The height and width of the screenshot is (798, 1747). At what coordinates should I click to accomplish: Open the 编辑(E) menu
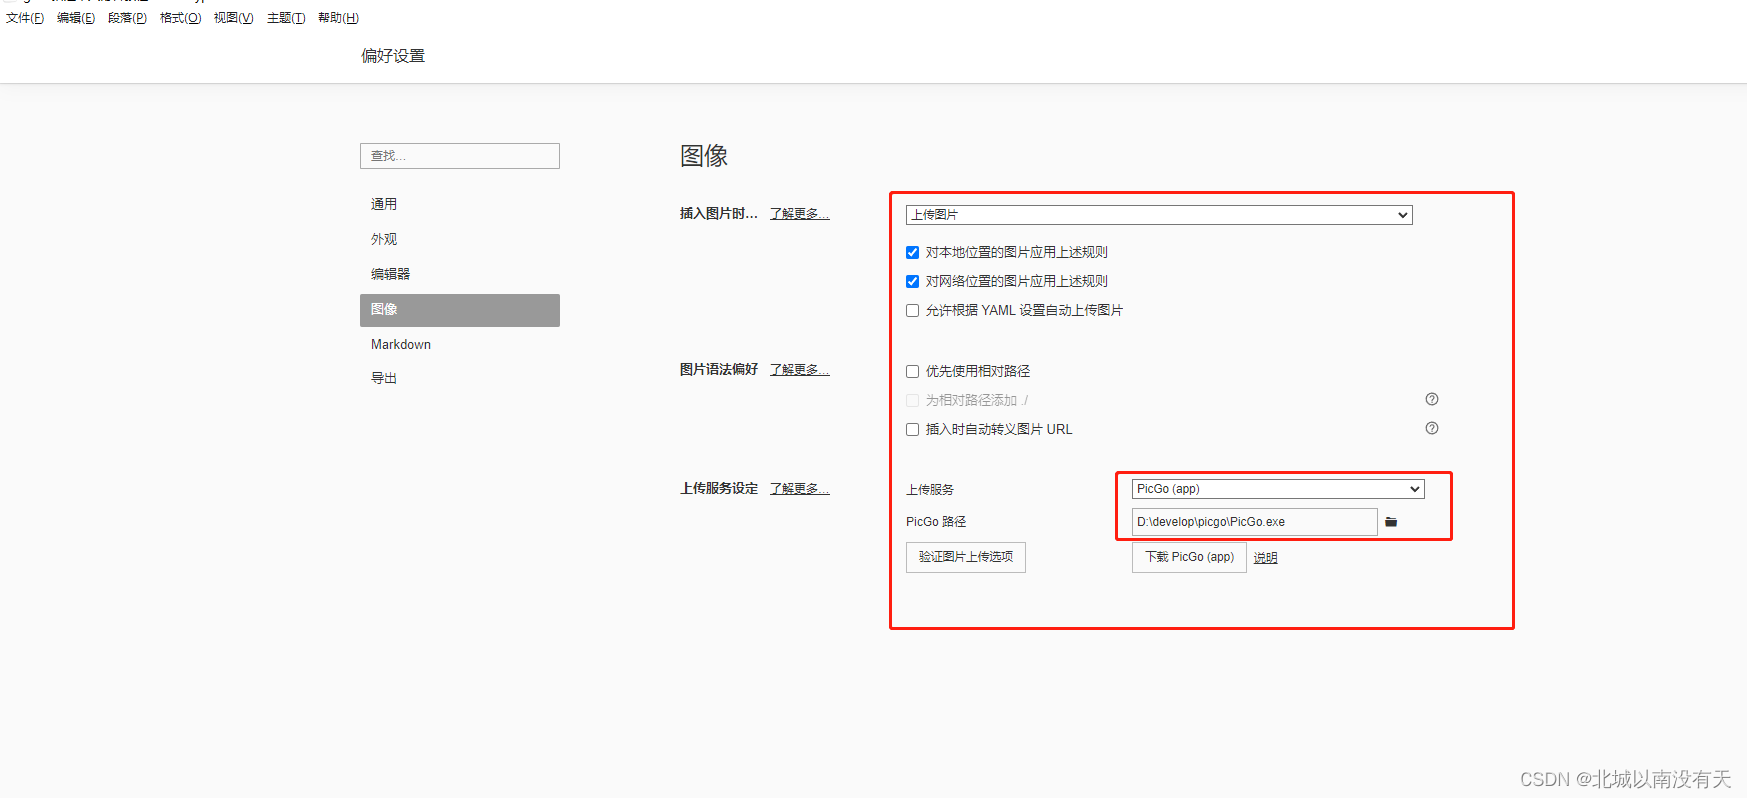(76, 18)
